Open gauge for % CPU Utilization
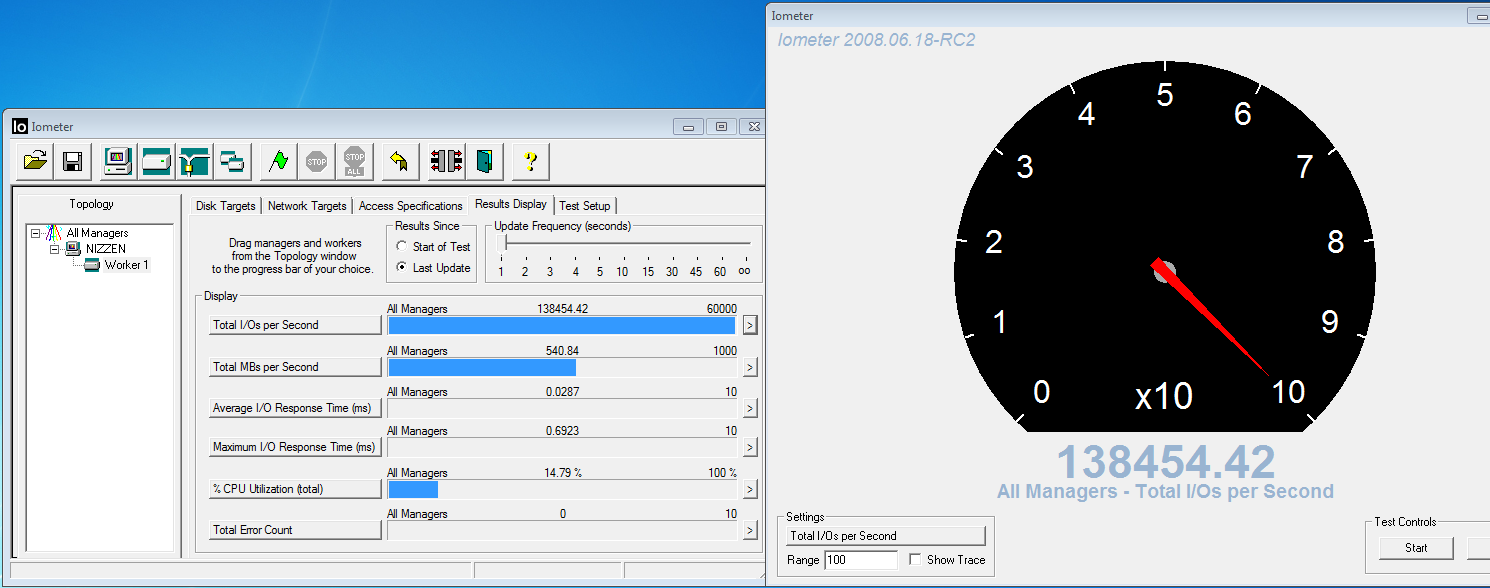 [x=750, y=489]
